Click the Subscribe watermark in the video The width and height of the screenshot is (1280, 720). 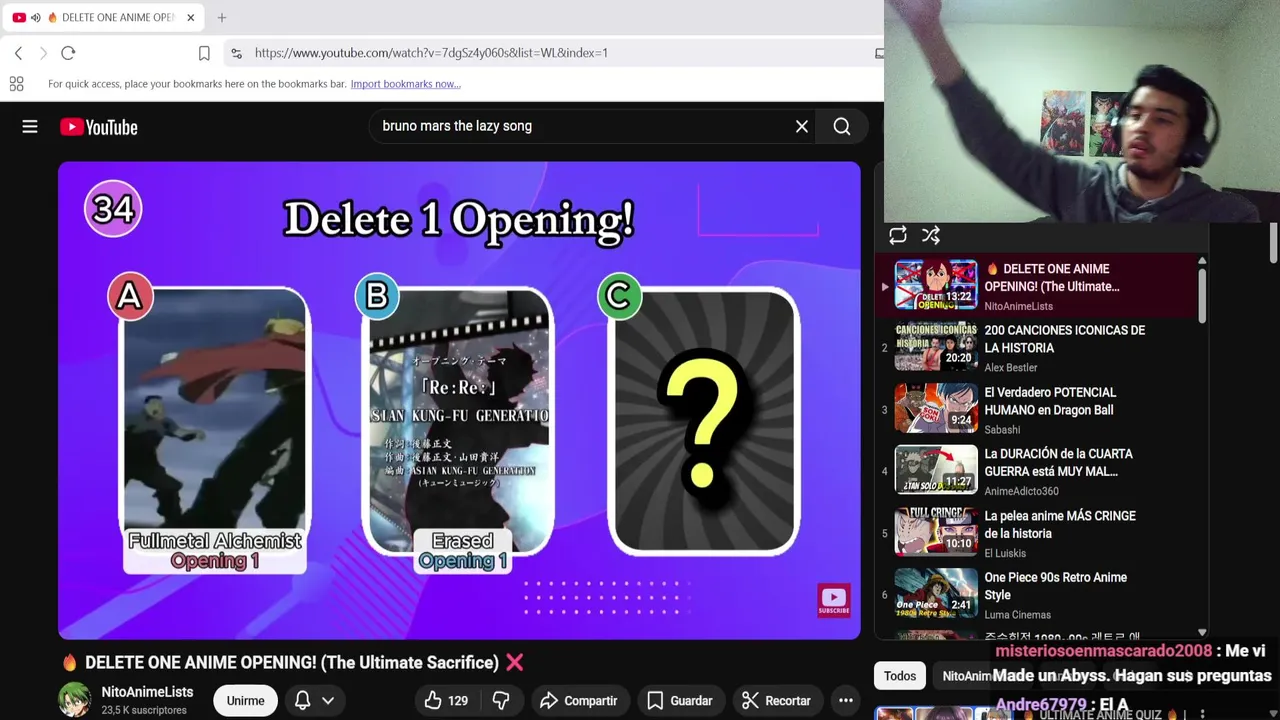[834, 600]
